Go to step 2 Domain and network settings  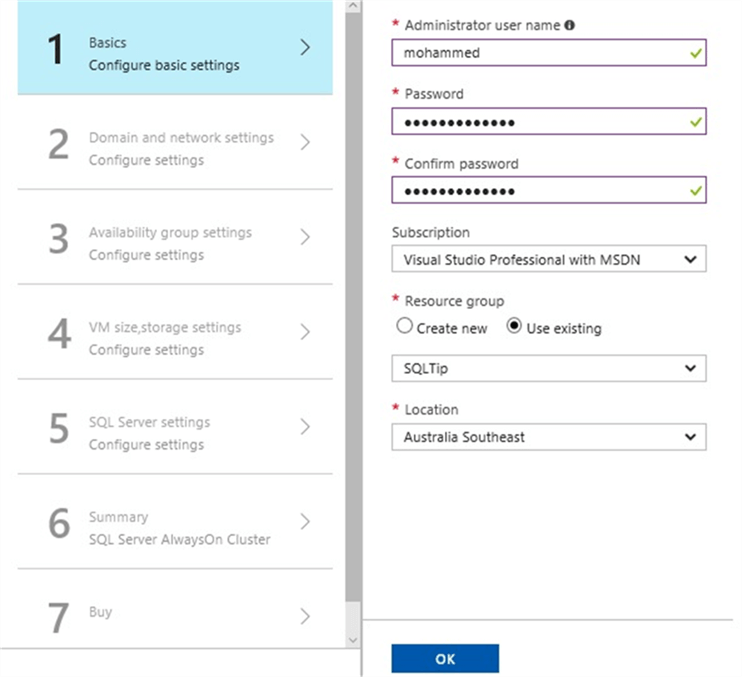[x=180, y=147]
